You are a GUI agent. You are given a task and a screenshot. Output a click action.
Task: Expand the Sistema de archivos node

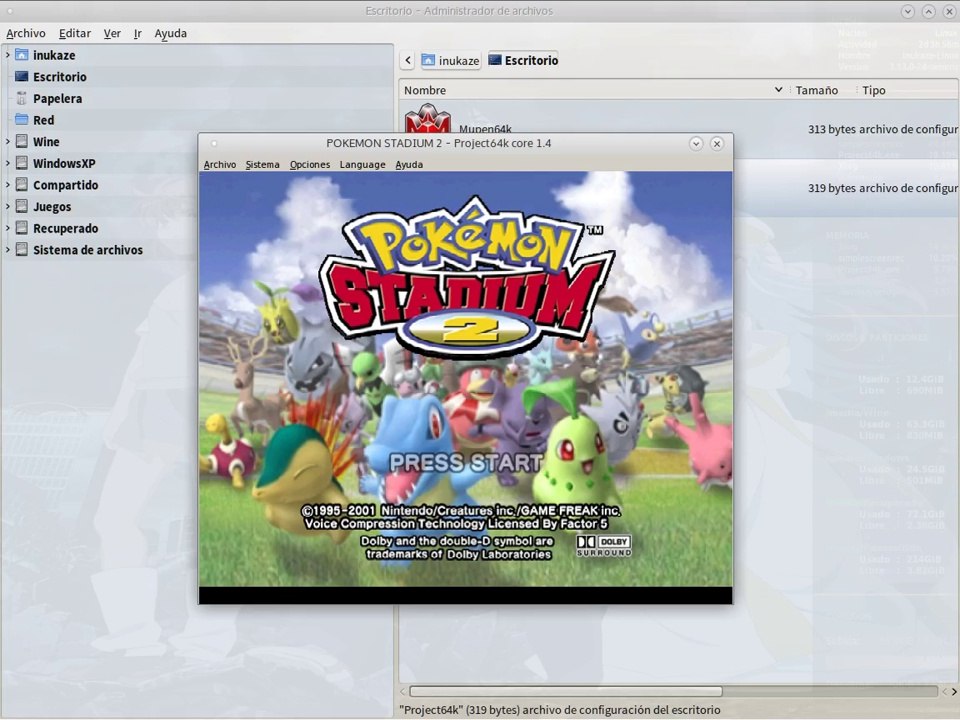coord(8,250)
